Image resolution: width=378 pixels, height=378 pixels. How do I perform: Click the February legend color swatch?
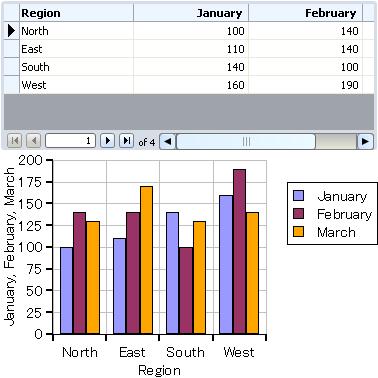click(x=299, y=214)
